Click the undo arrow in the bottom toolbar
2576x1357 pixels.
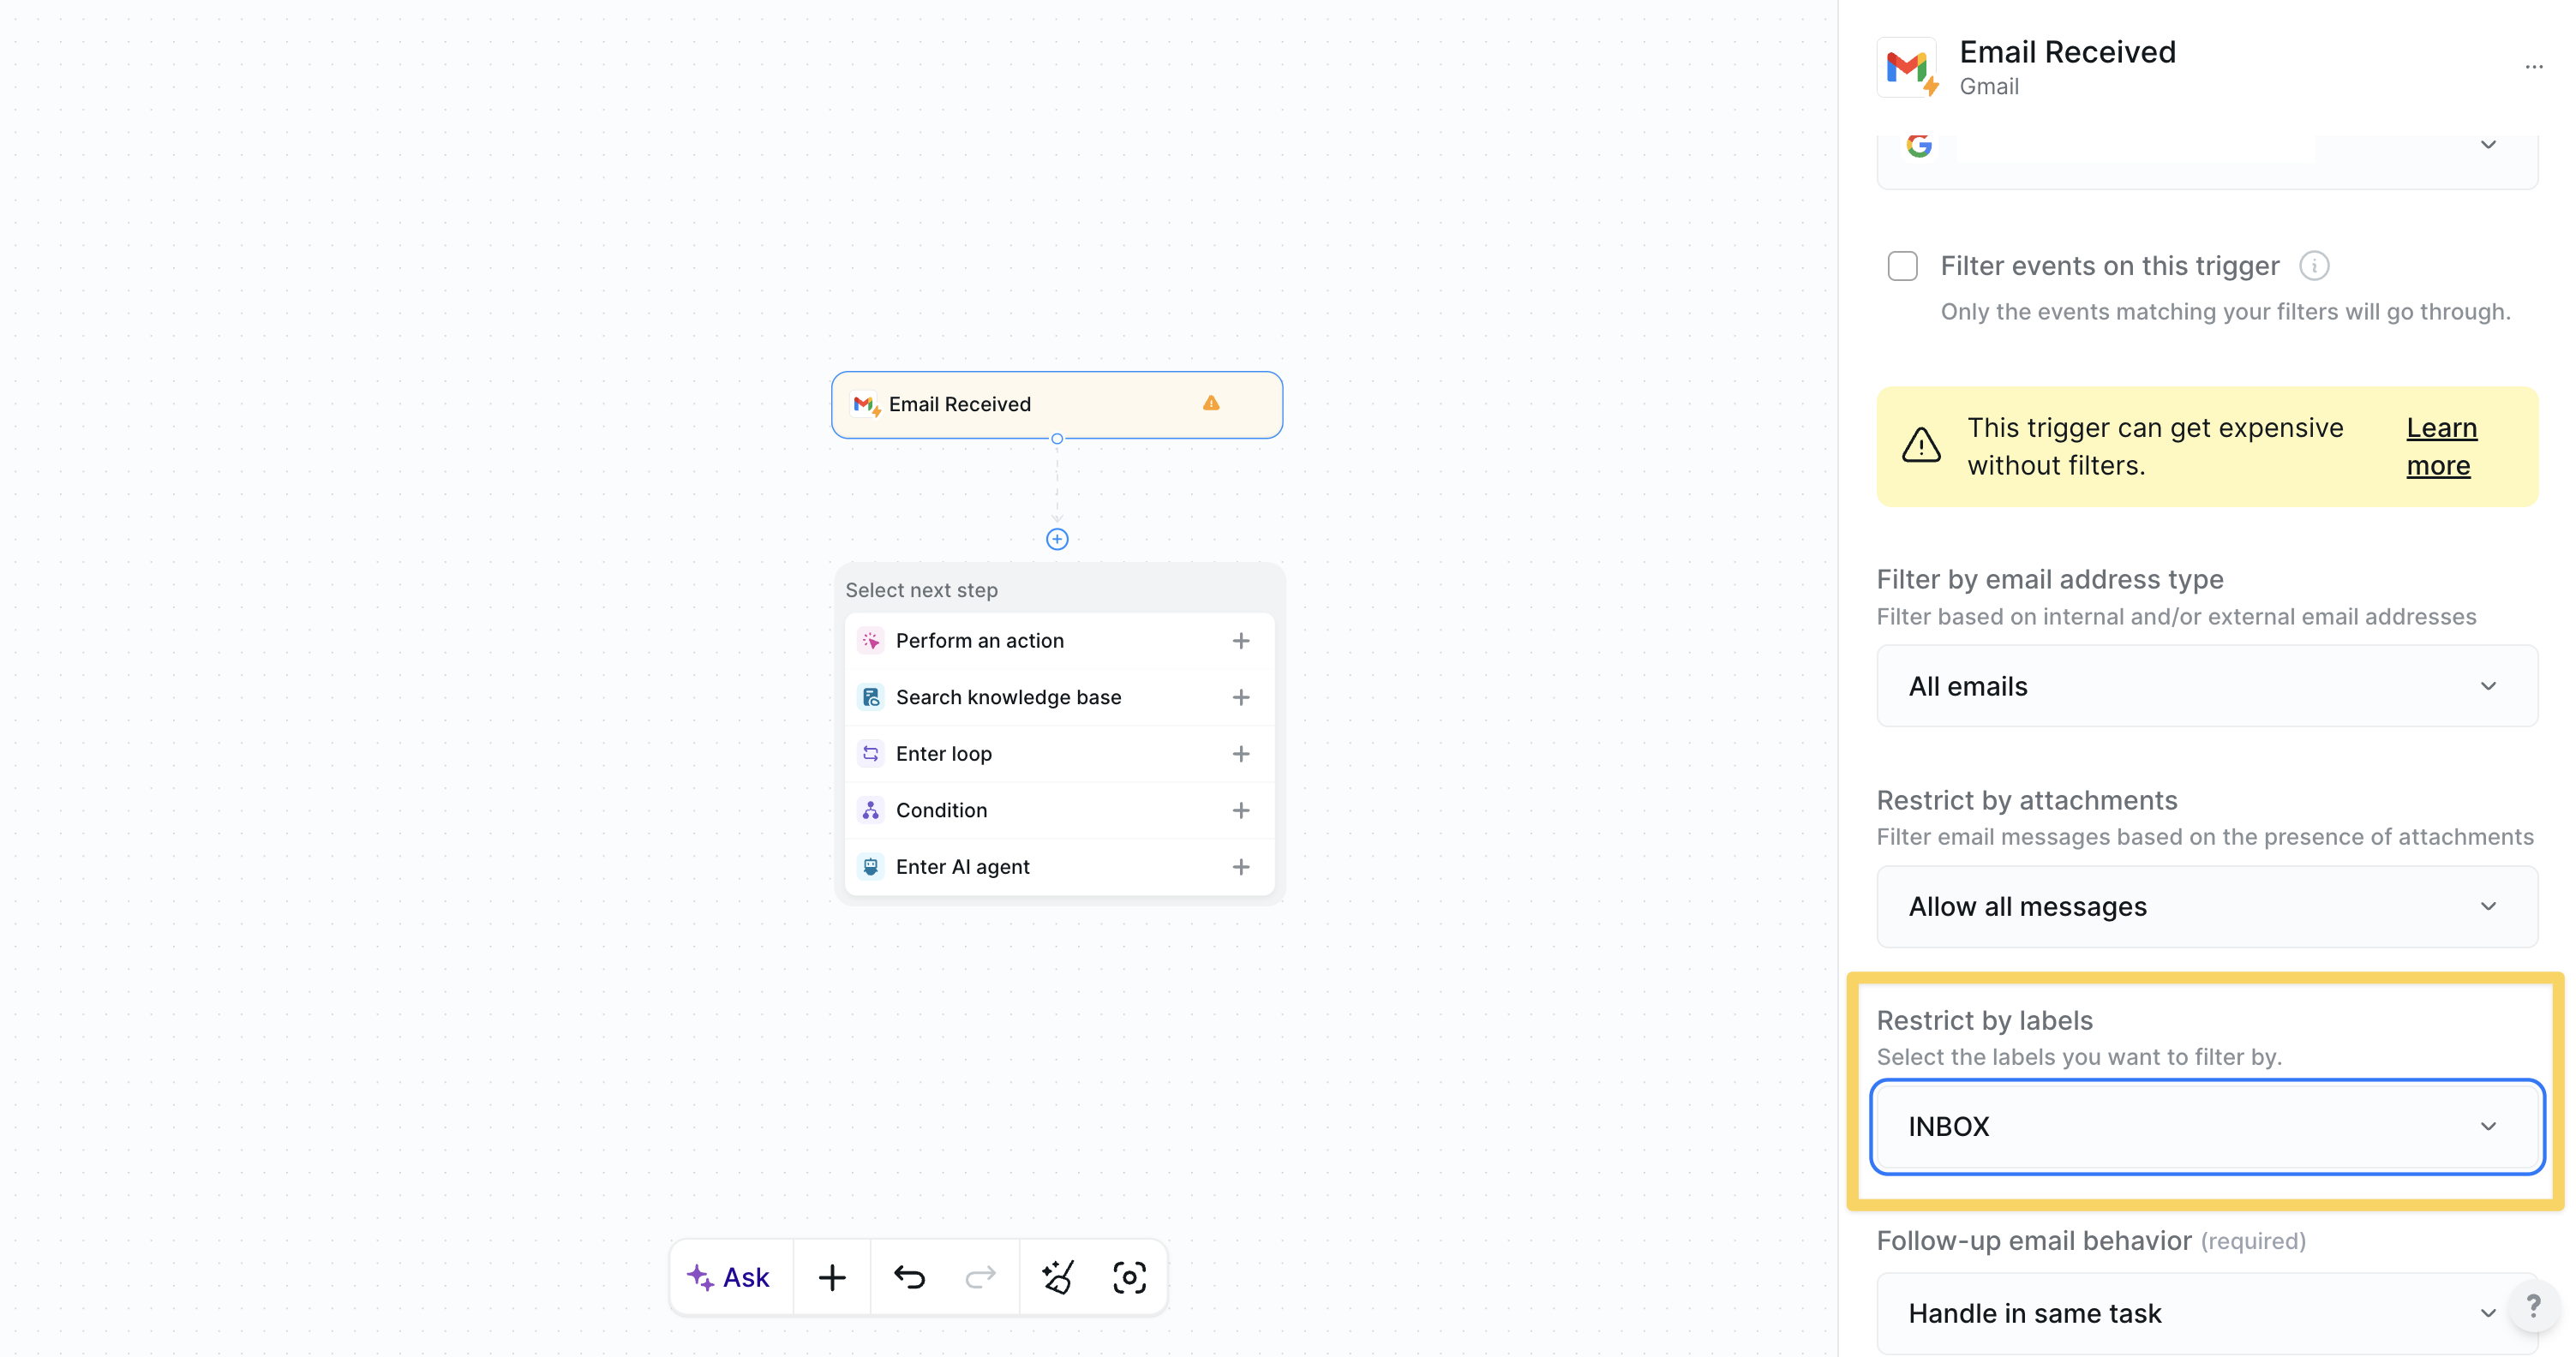point(908,1277)
